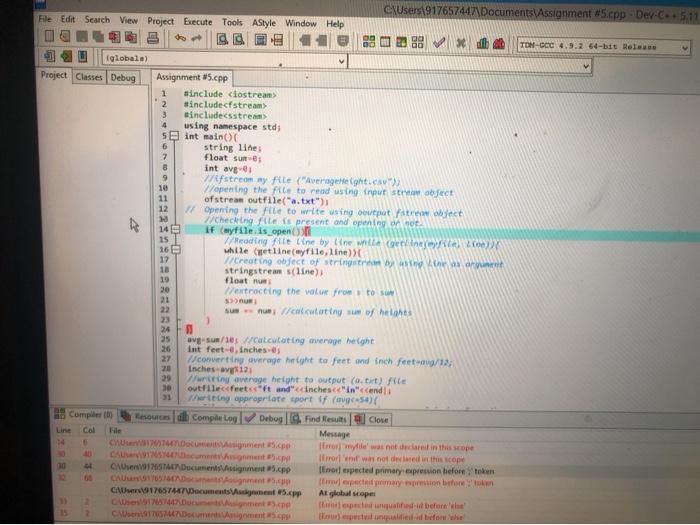
Task: Click the Close file toolbar icon
Action: pos(114,37)
